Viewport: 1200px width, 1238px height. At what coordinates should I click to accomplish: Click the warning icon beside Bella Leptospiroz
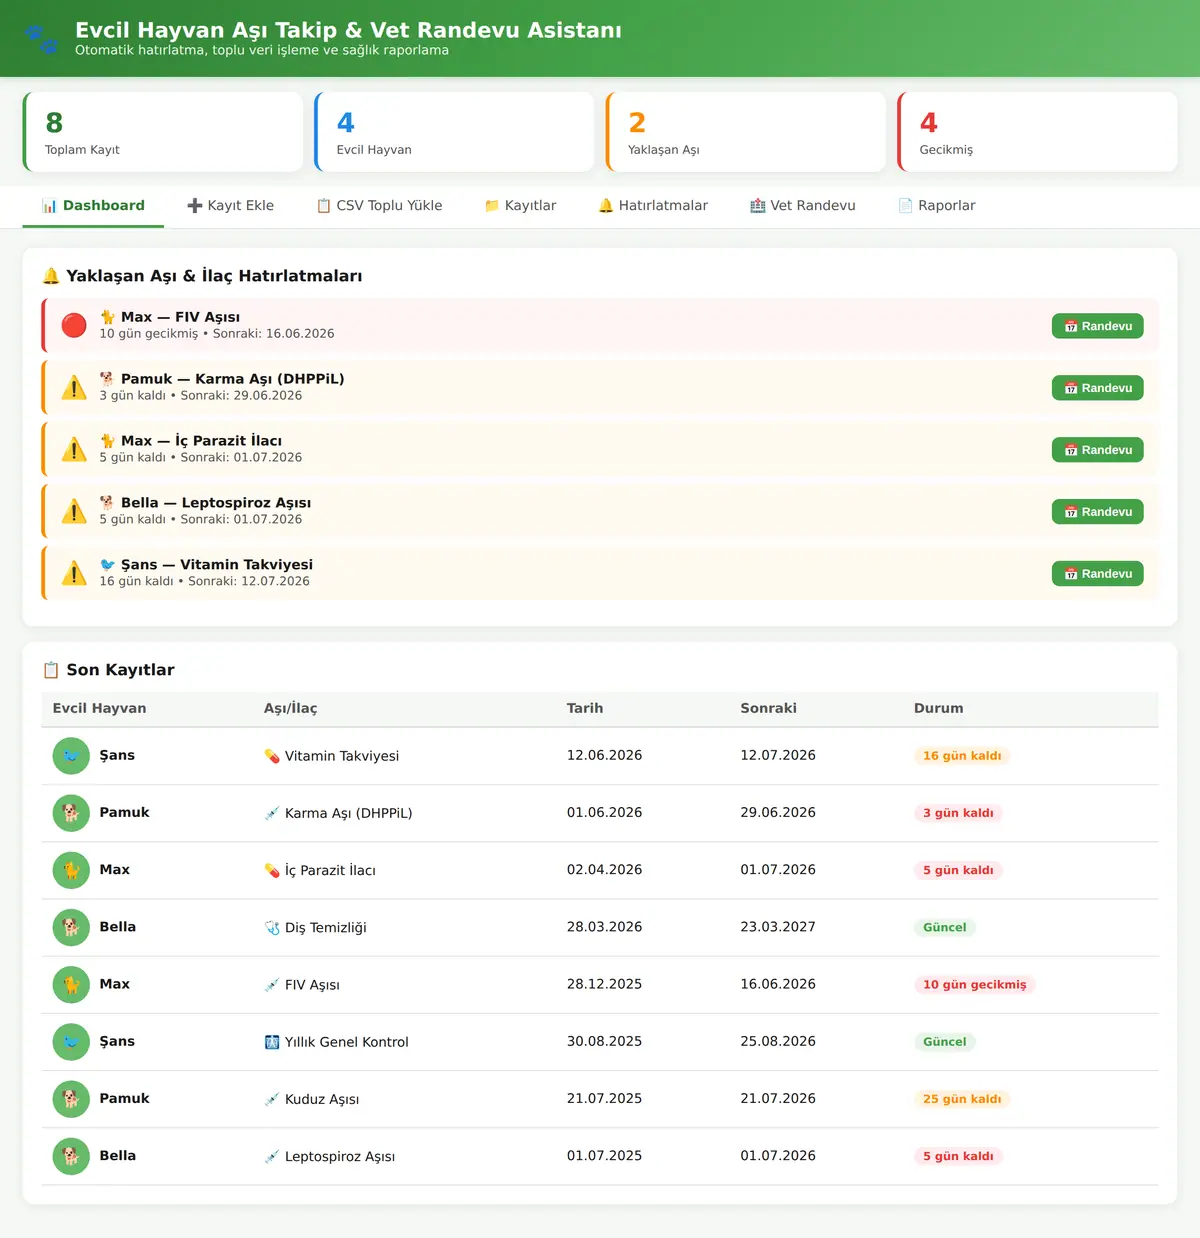click(74, 511)
